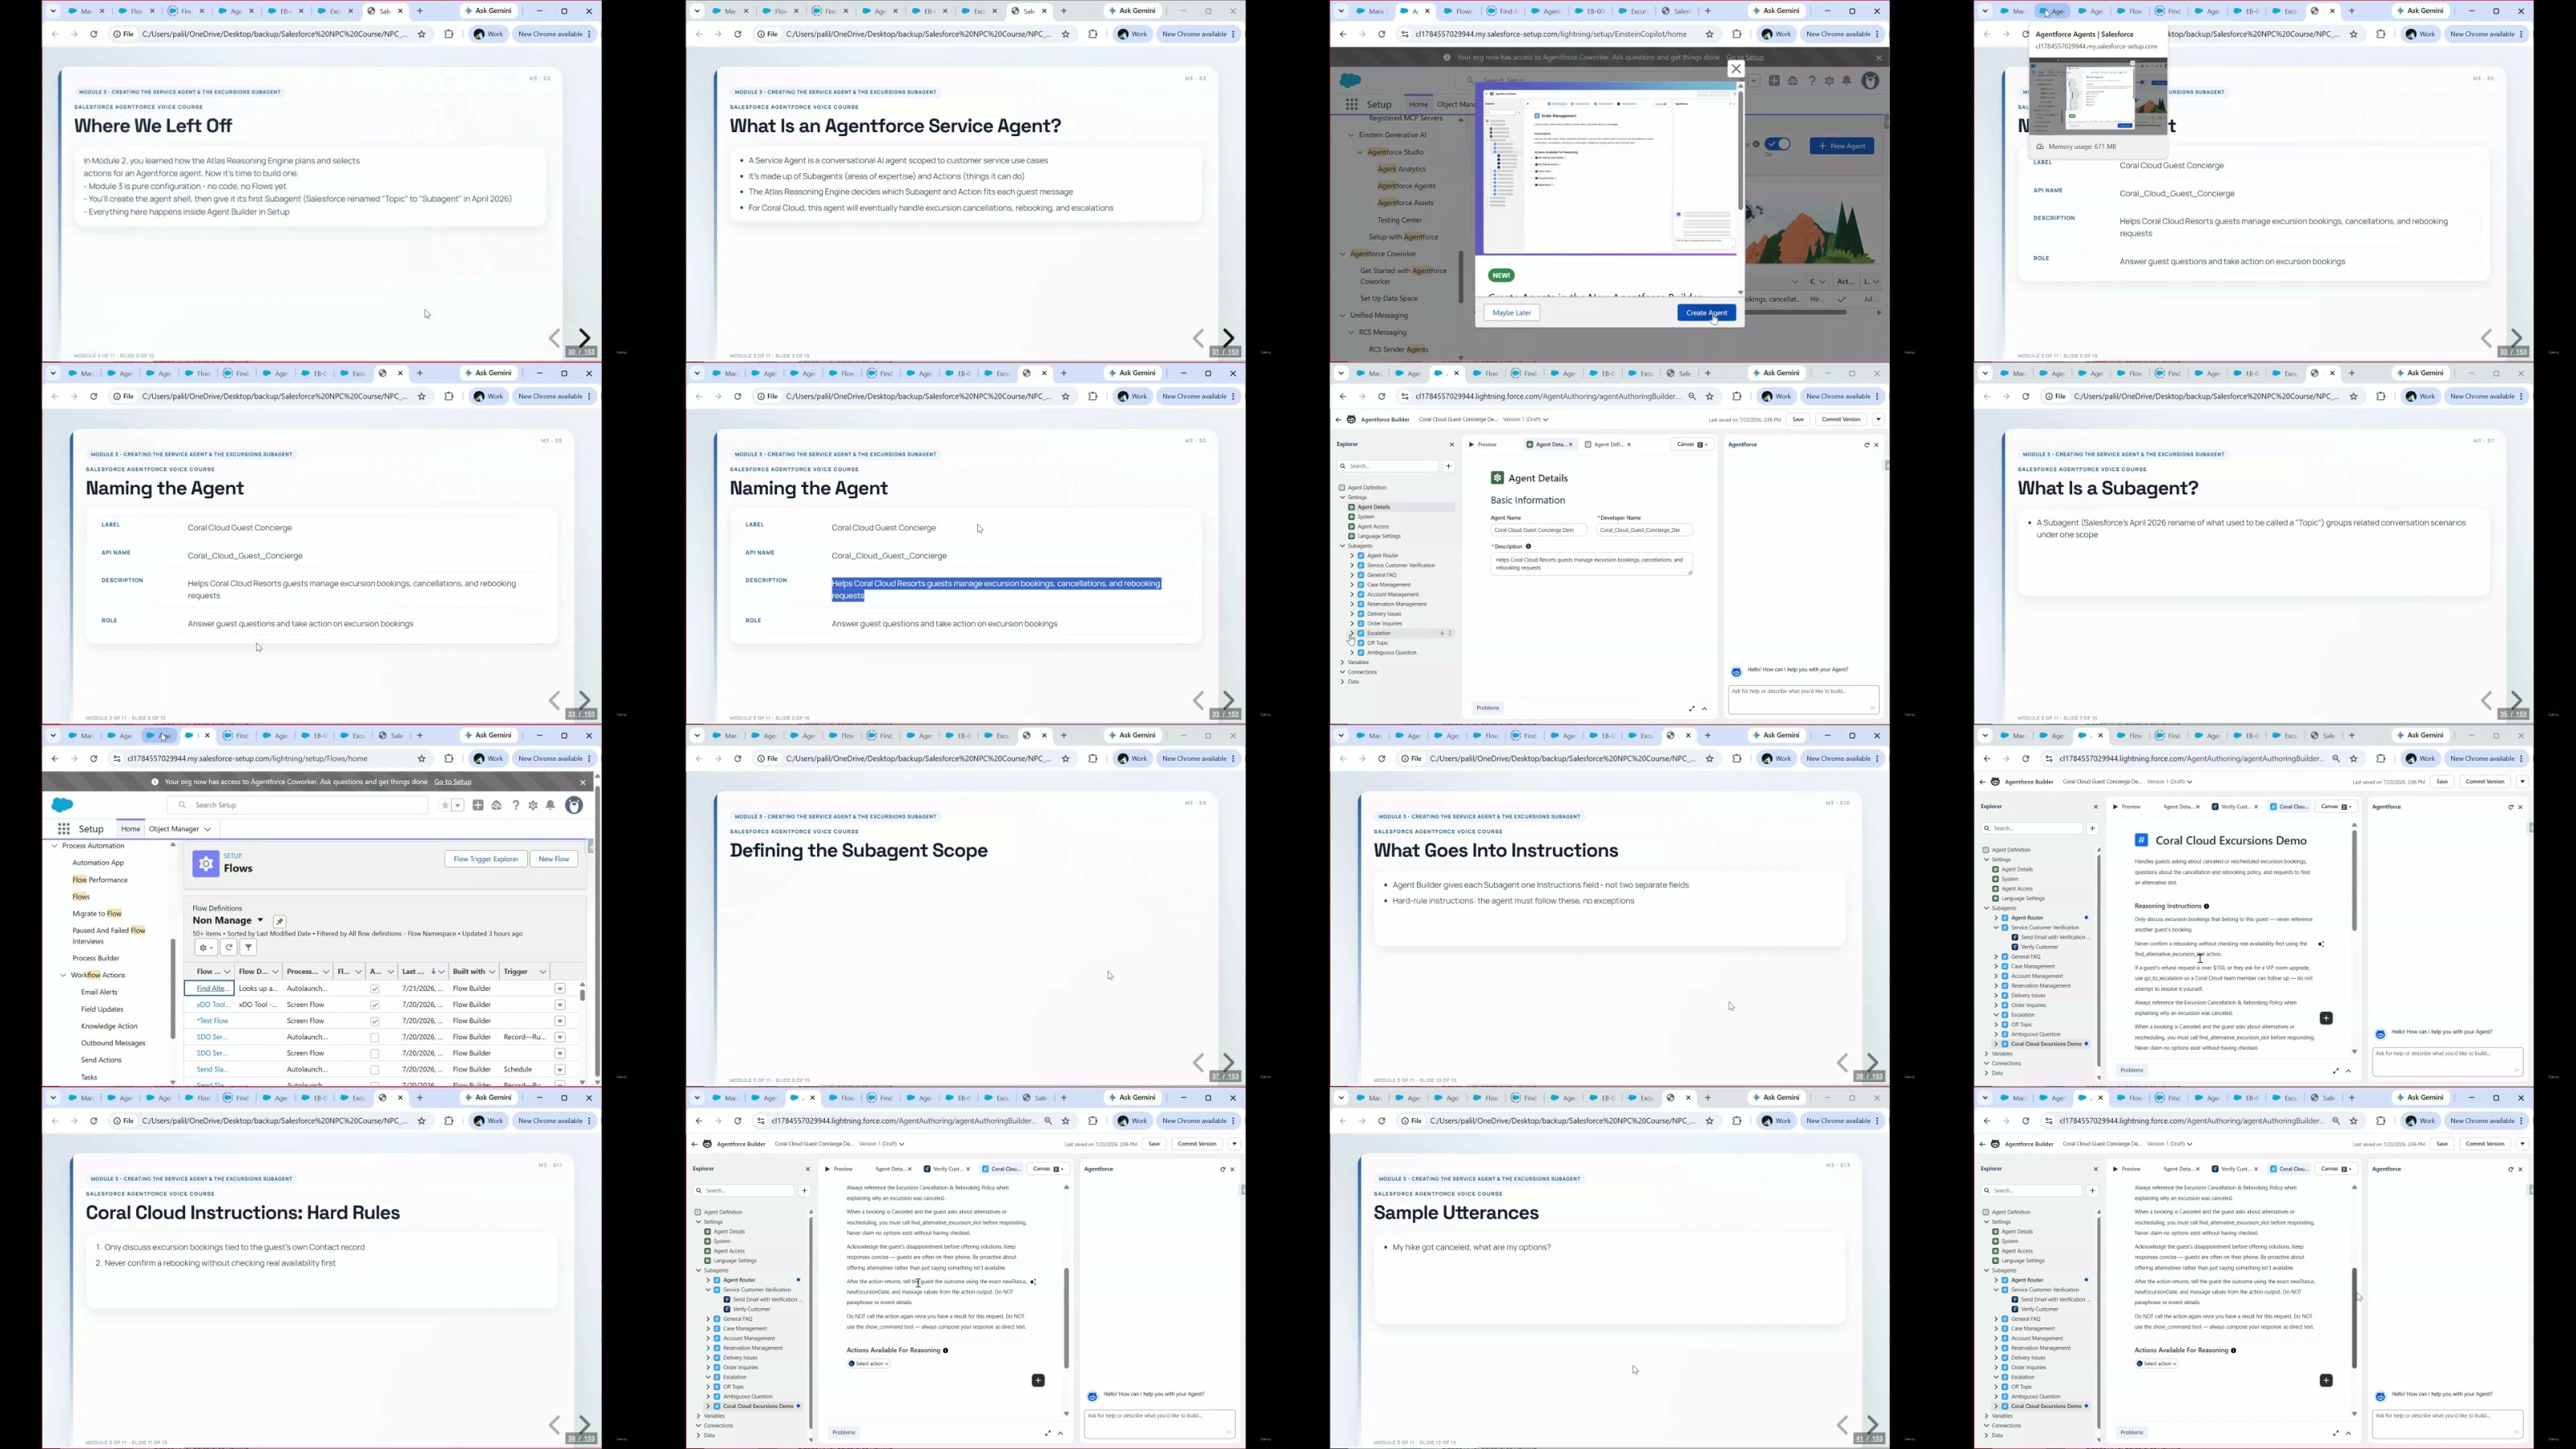
Task: Toggle the Active checkbox for *Test Flow row
Action: (x=375, y=1021)
